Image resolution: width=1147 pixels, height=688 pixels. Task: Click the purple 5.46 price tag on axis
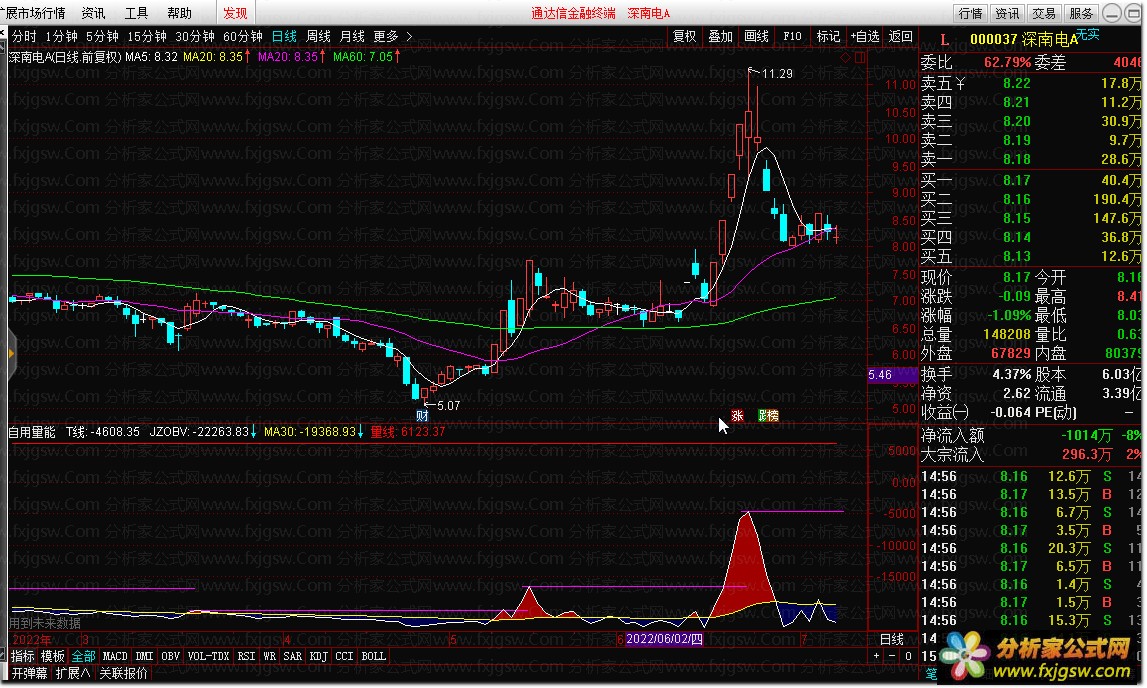point(892,375)
